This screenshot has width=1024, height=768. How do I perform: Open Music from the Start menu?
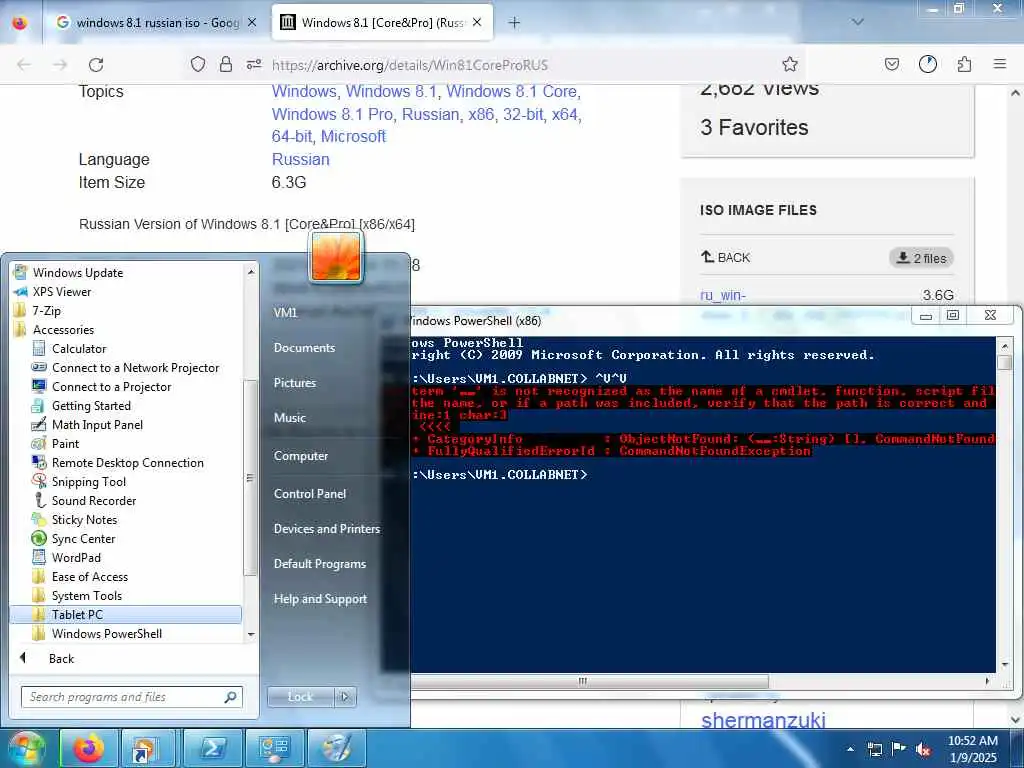[289, 417]
